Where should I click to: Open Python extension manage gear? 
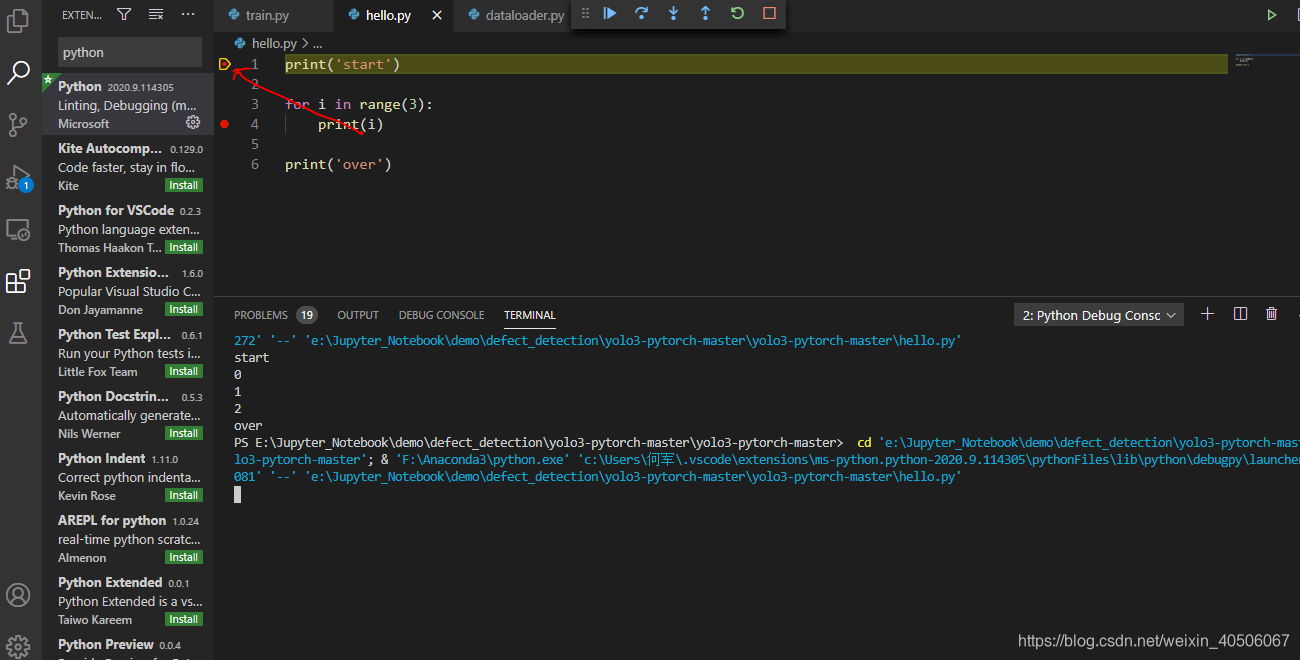(x=193, y=122)
